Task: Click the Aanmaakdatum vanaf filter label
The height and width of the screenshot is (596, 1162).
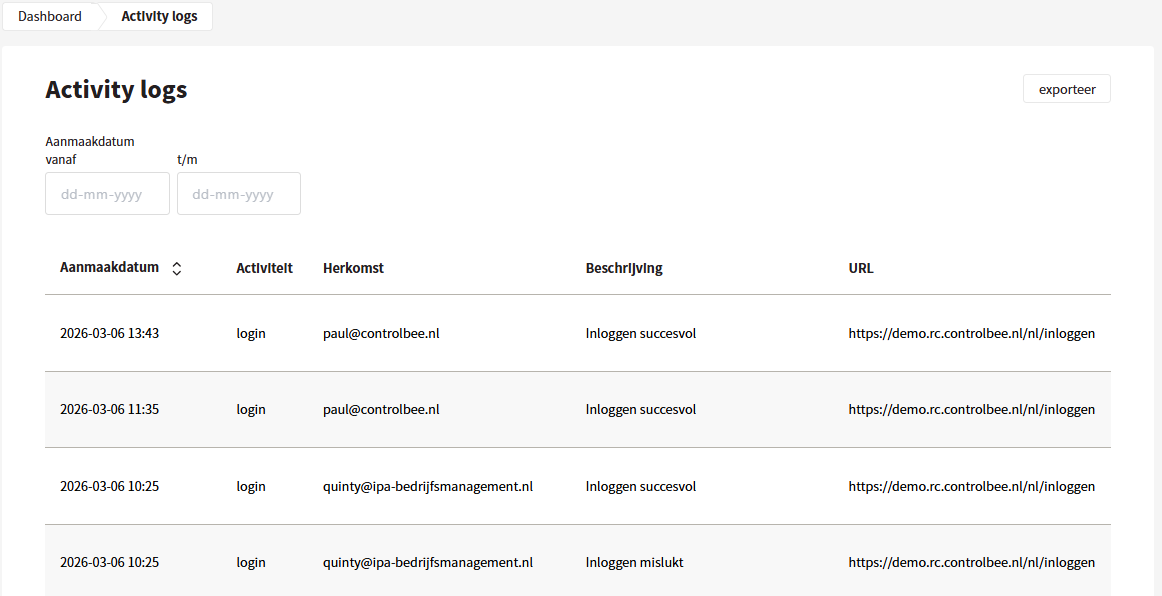Action: [90, 150]
